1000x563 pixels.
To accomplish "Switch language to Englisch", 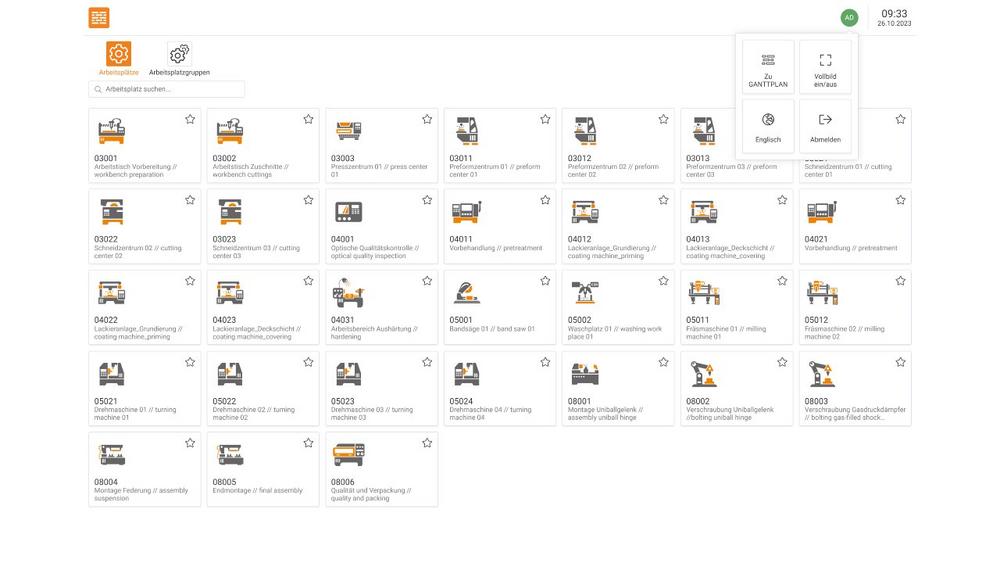I will point(768,126).
